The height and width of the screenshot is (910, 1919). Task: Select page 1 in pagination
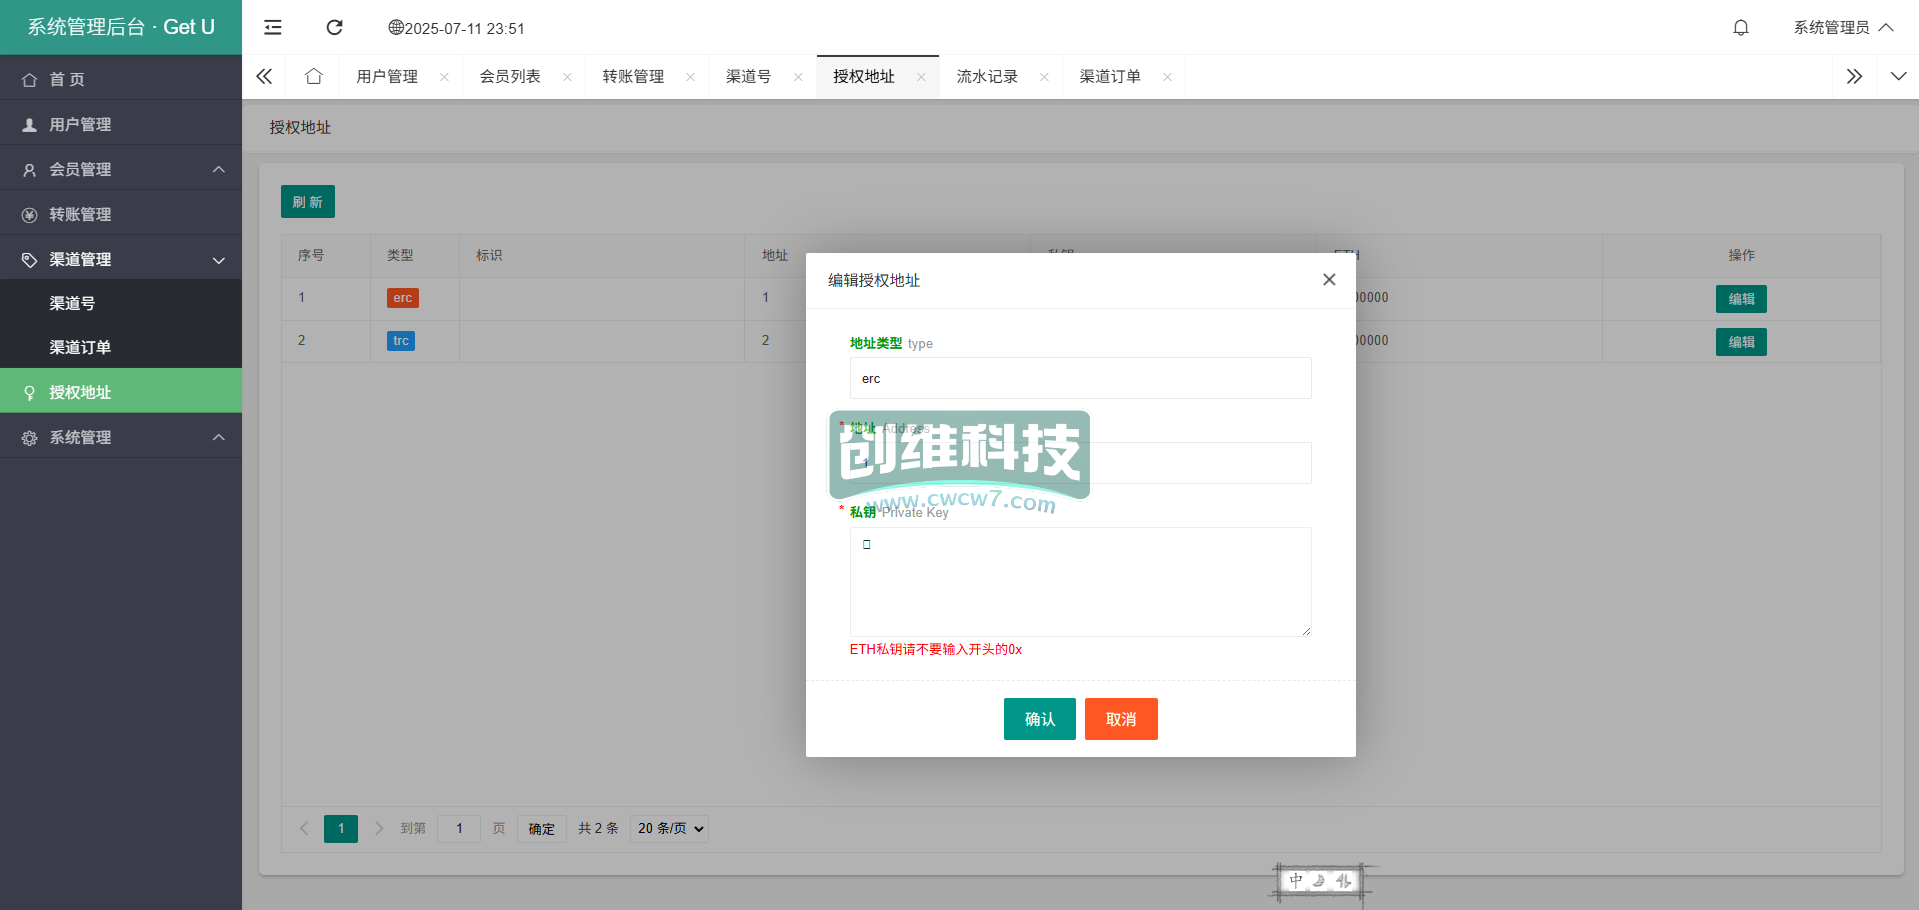pos(341,828)
